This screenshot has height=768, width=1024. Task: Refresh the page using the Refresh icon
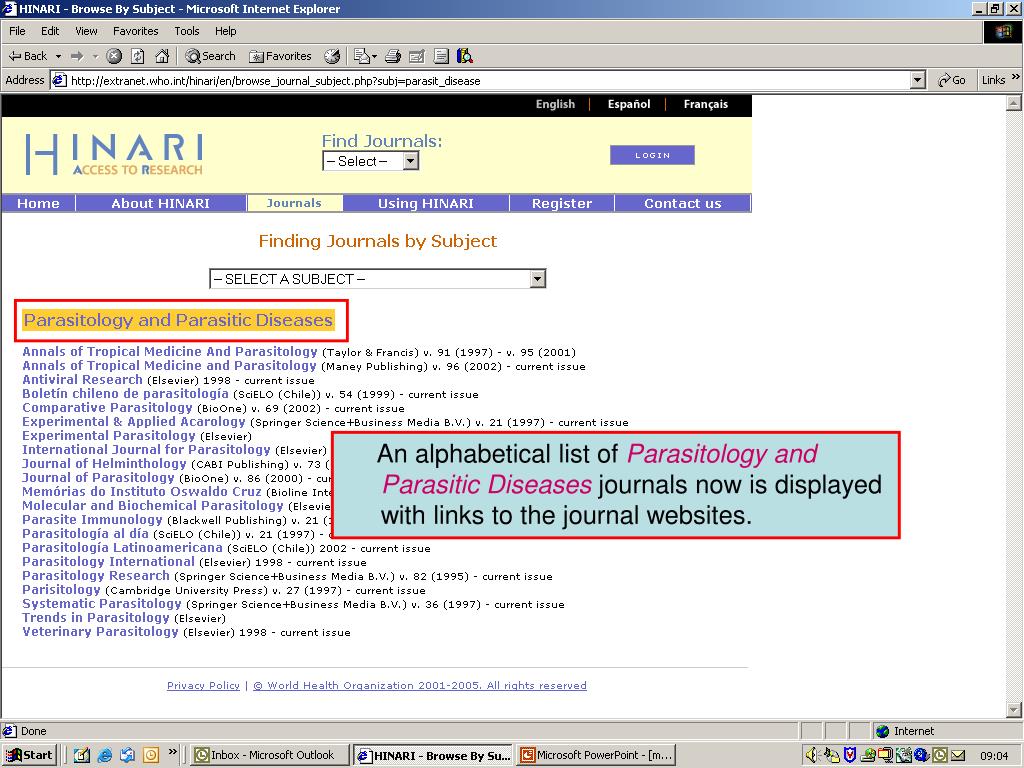[x=138, y=56]
